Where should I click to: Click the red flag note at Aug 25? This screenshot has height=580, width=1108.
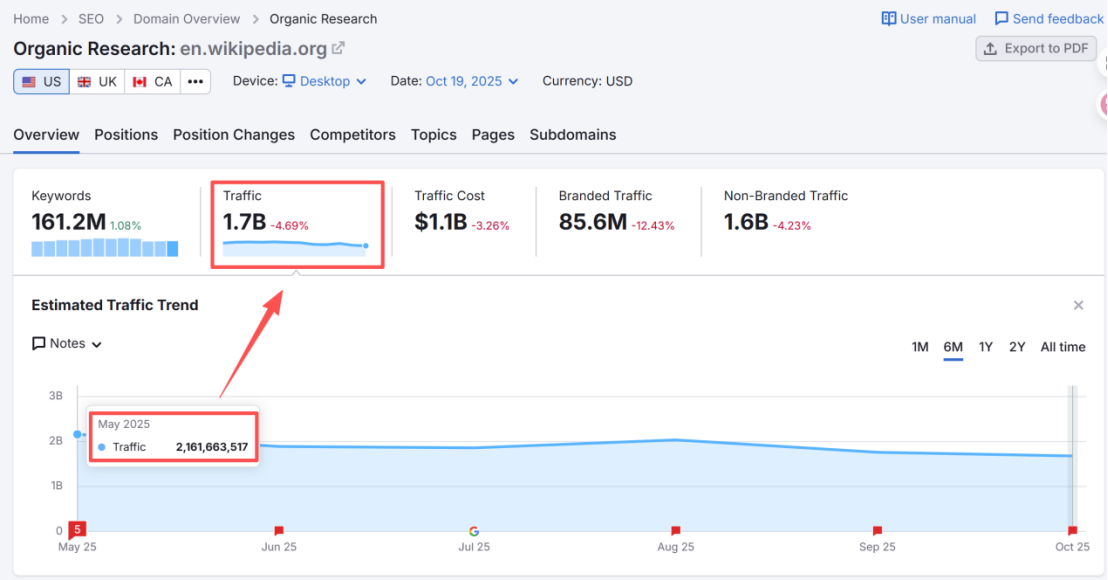click(x=675, y=531)
